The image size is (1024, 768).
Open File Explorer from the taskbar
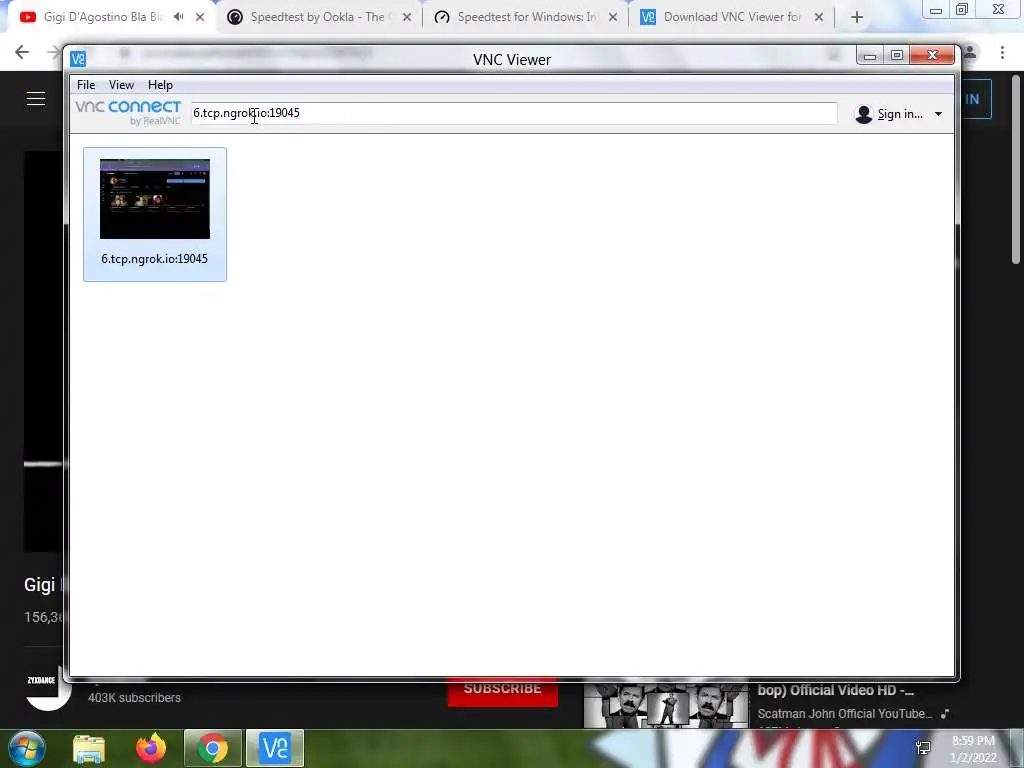click(89, 748)
